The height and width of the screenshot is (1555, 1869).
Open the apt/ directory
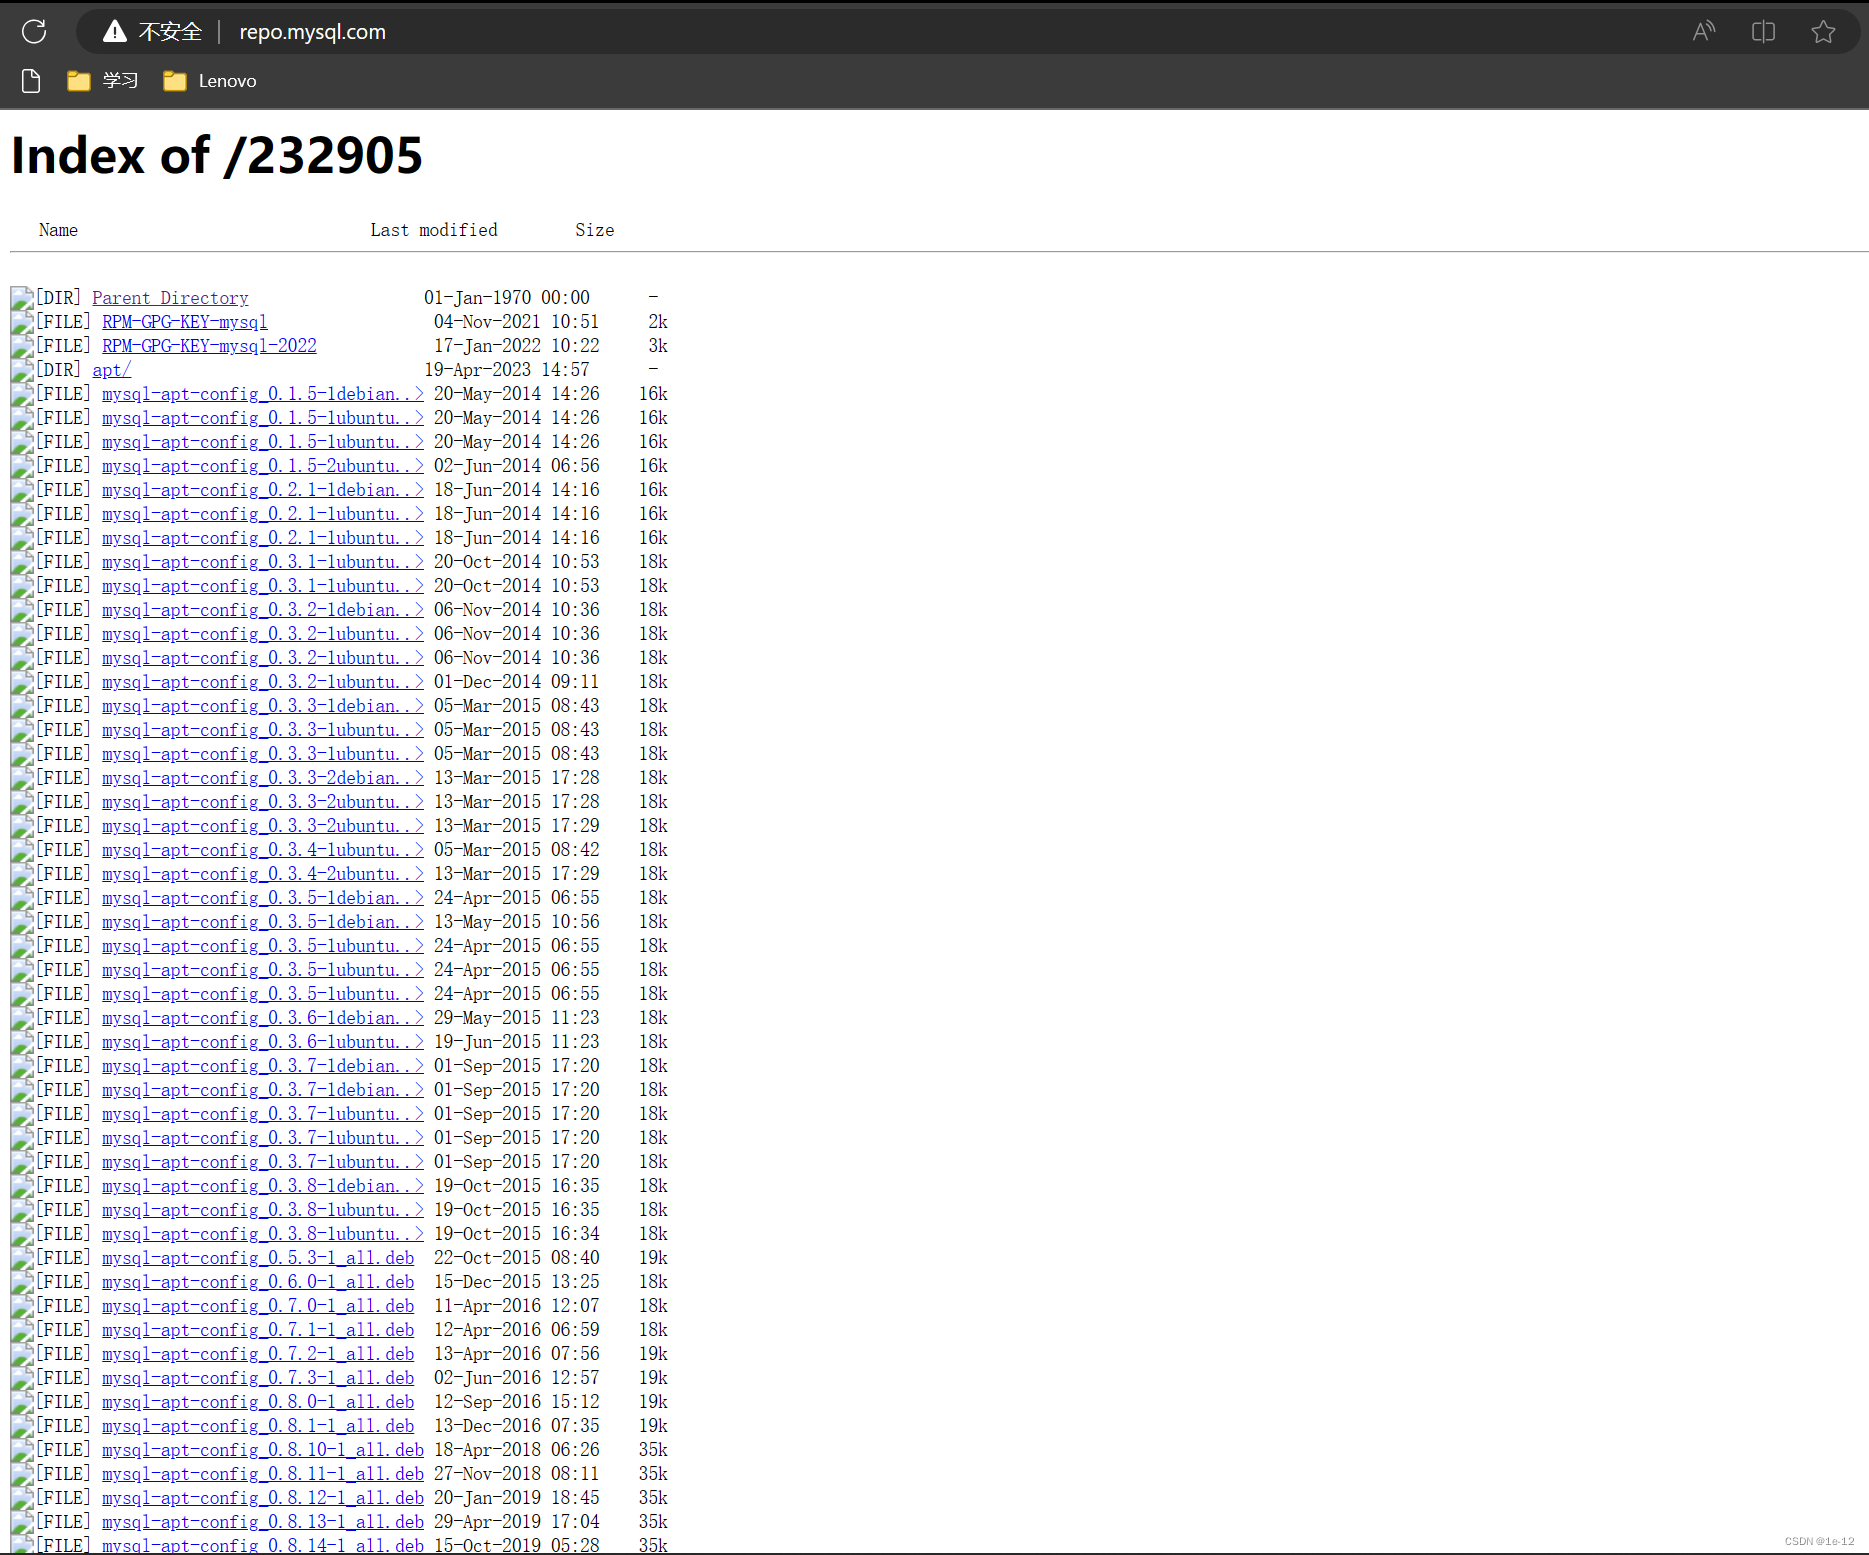[x=111, y=370]
